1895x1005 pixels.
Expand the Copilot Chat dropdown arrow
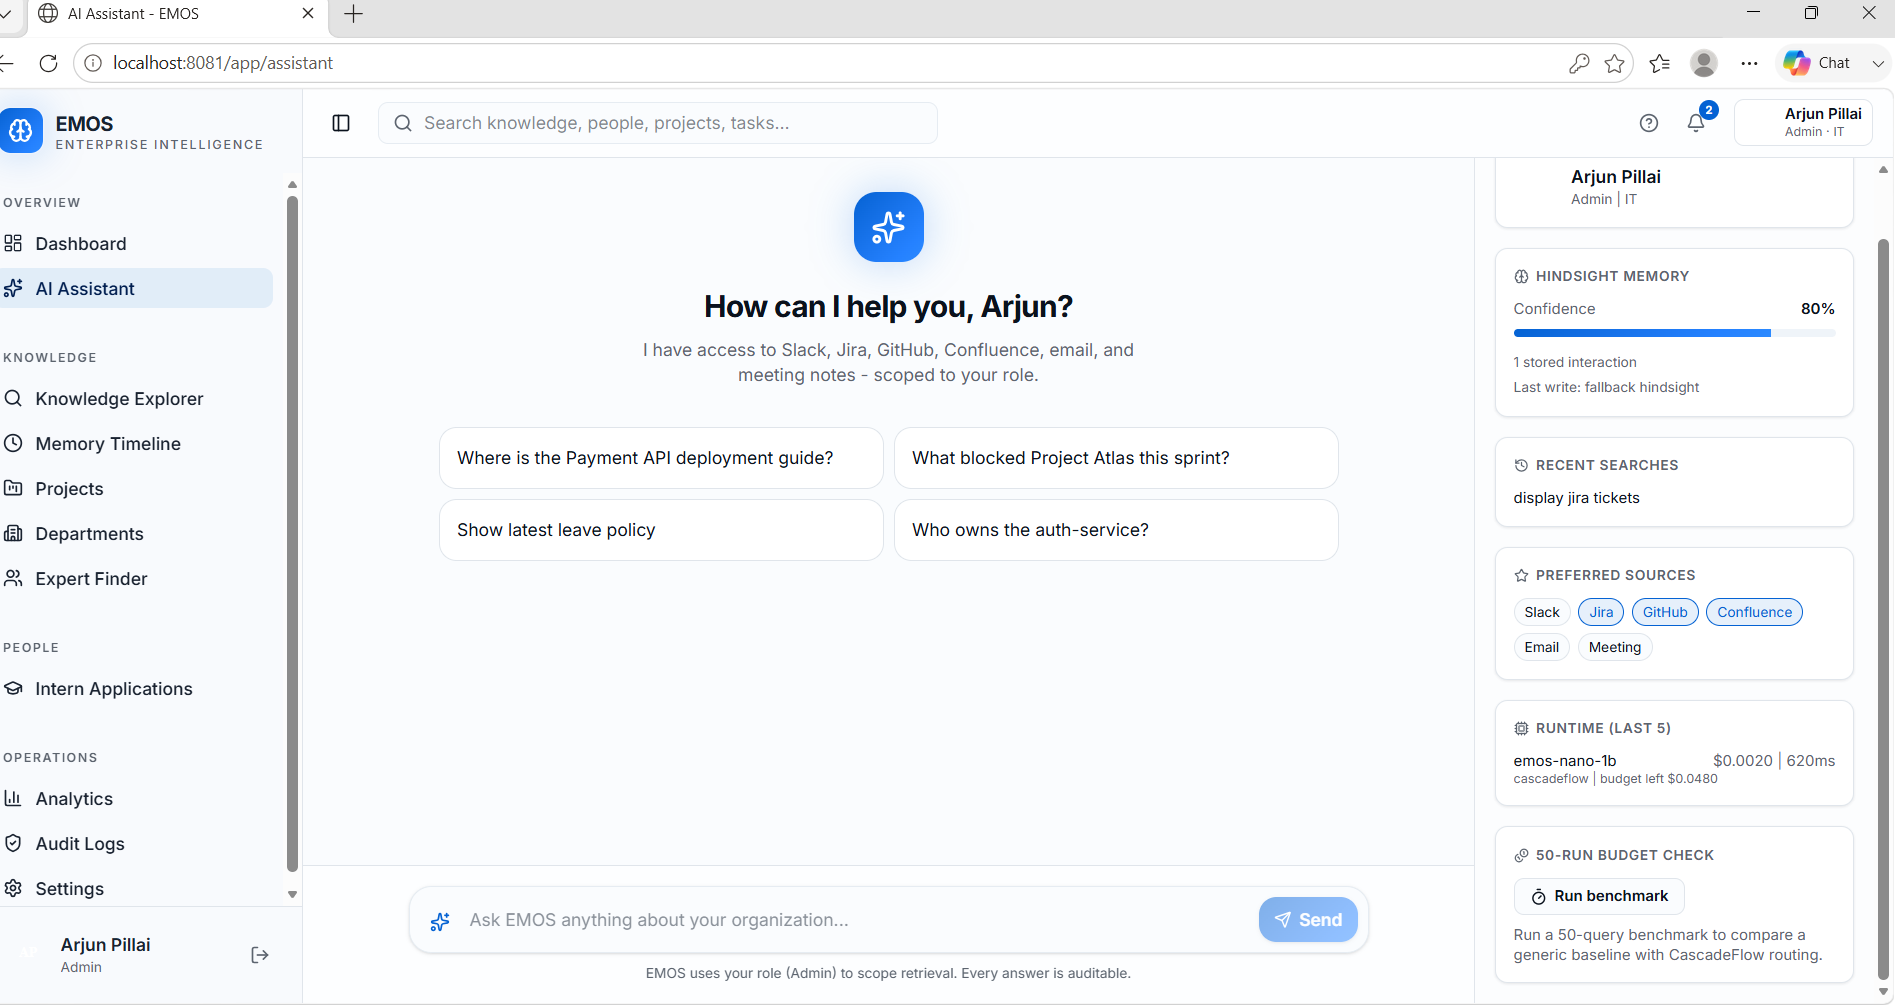(x=1878, y=63)
